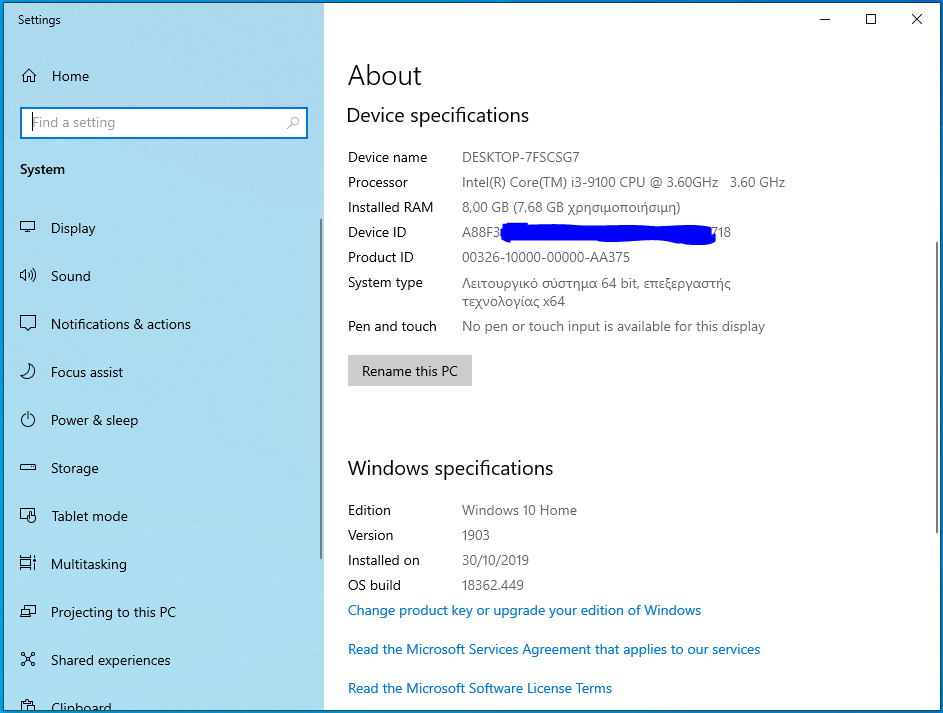
Task: Select the OS build 18362.449 value
Action: point(493,585)
